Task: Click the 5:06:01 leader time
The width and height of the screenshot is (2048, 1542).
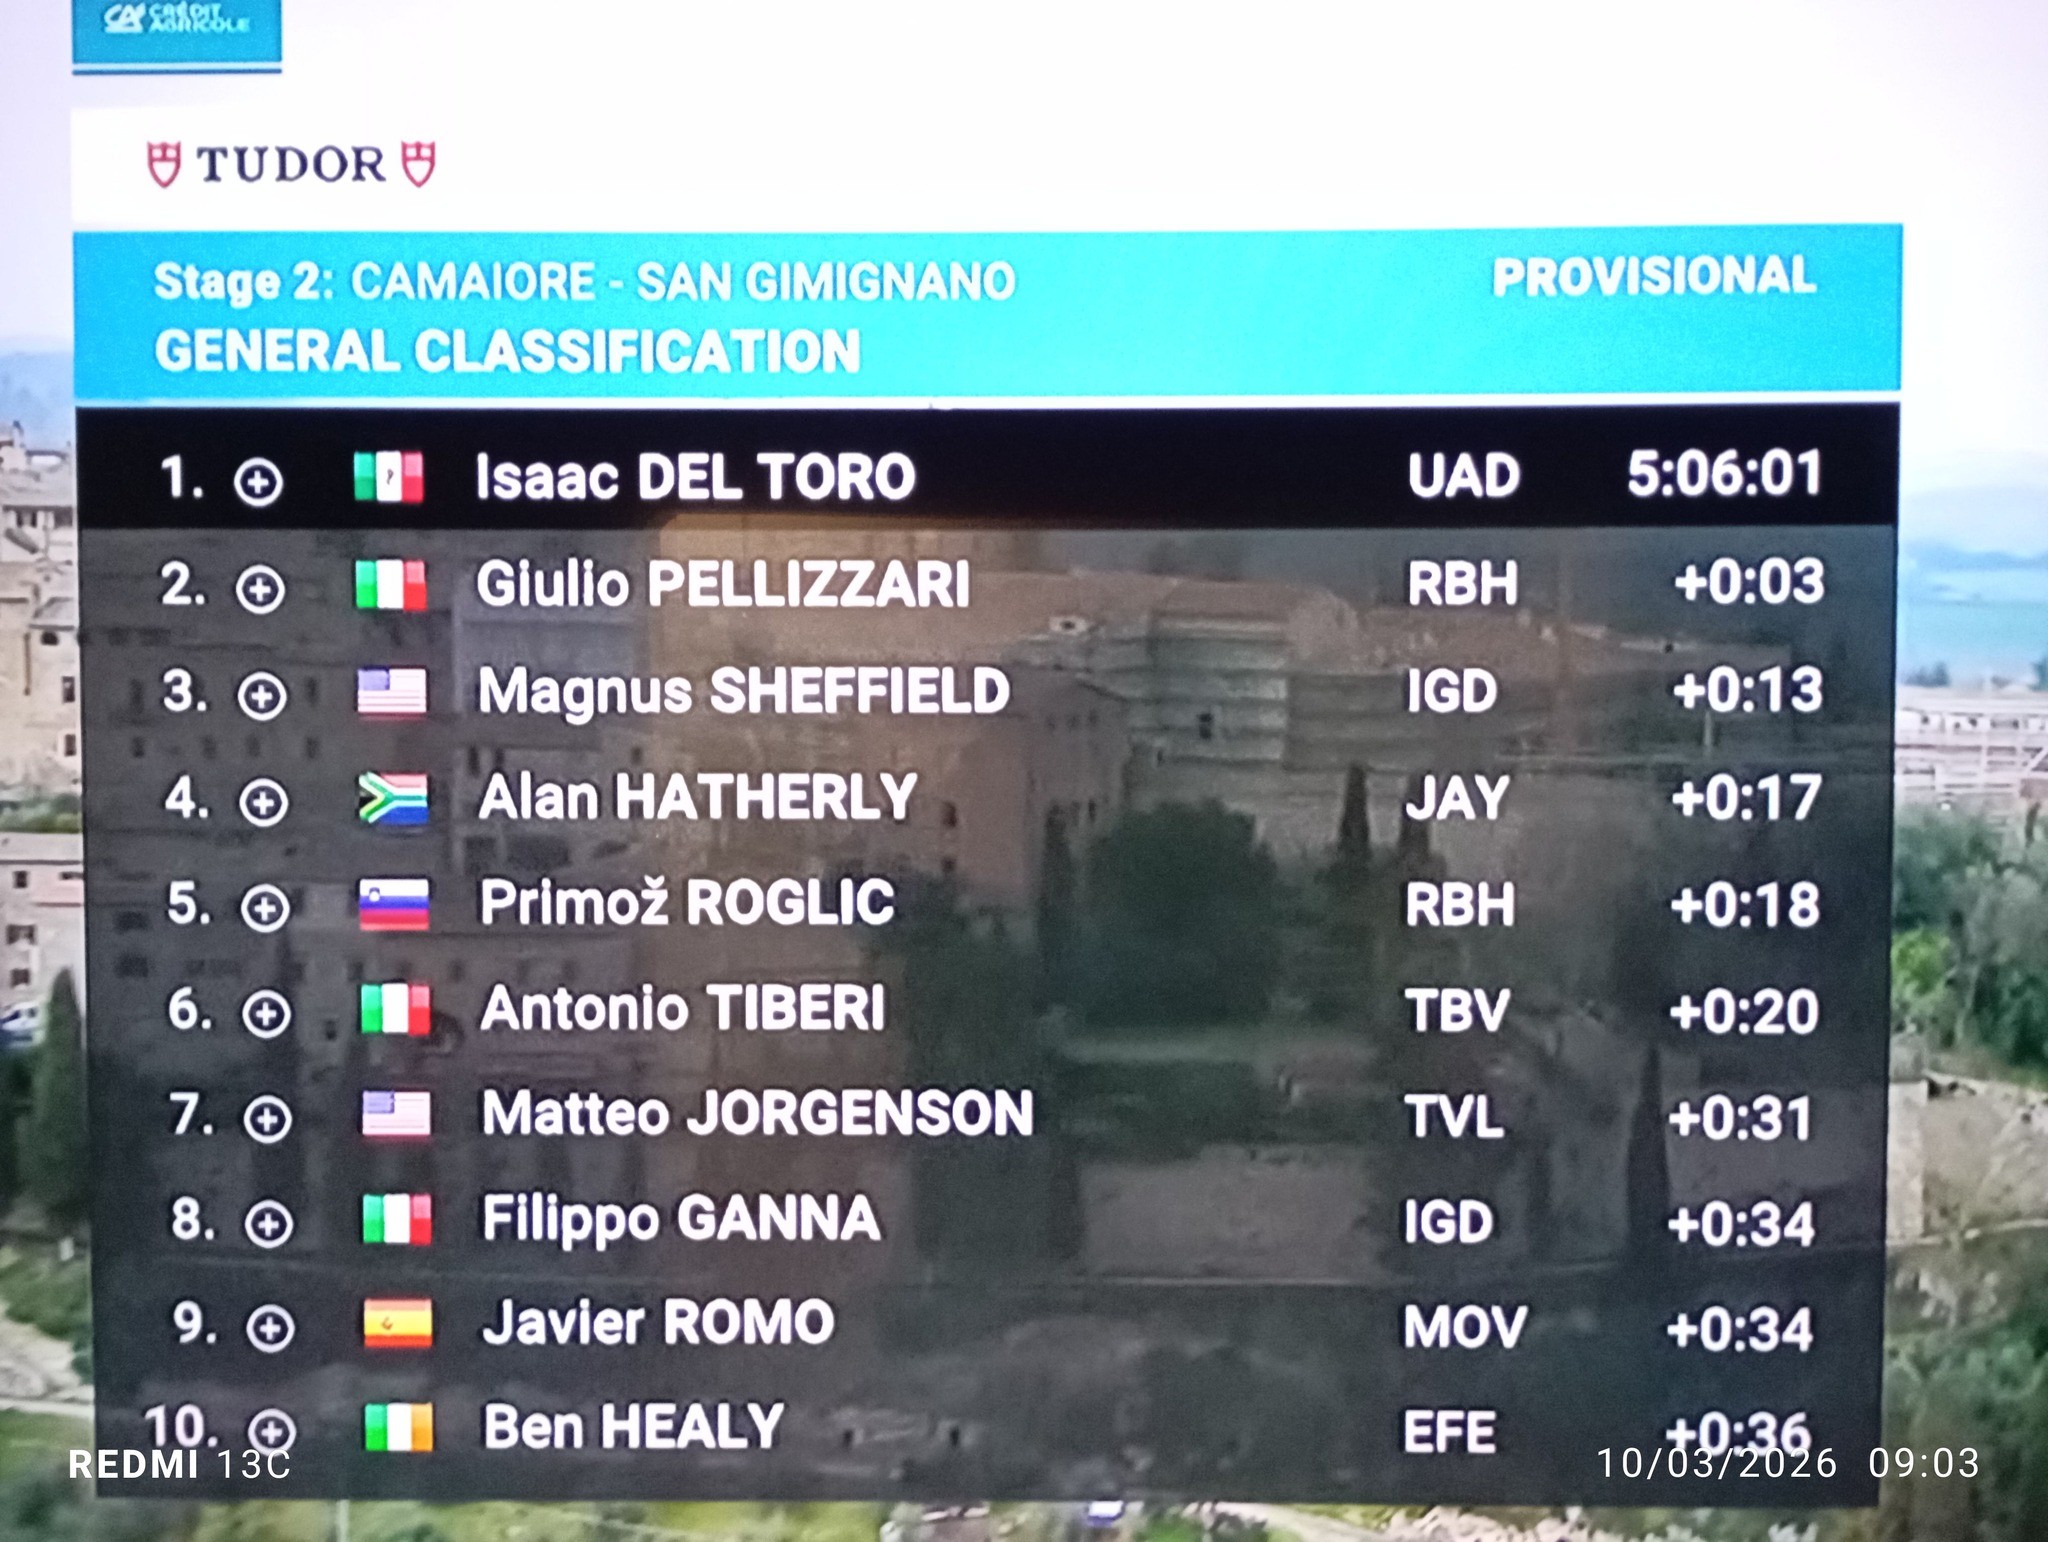Action: click(x=1724, y=474)
